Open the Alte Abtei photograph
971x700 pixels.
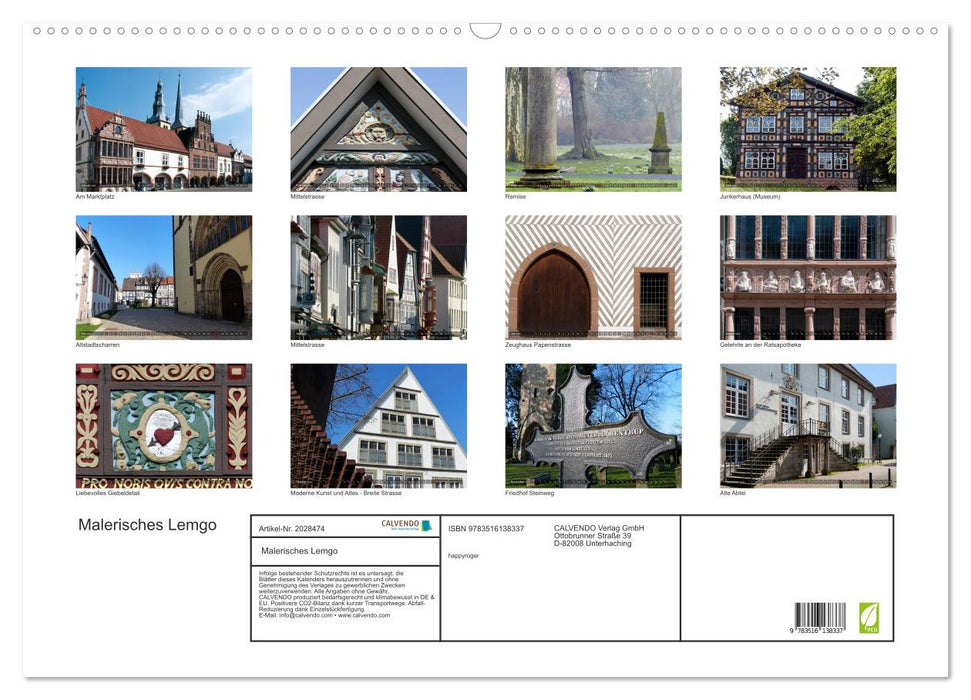point(808,425)
